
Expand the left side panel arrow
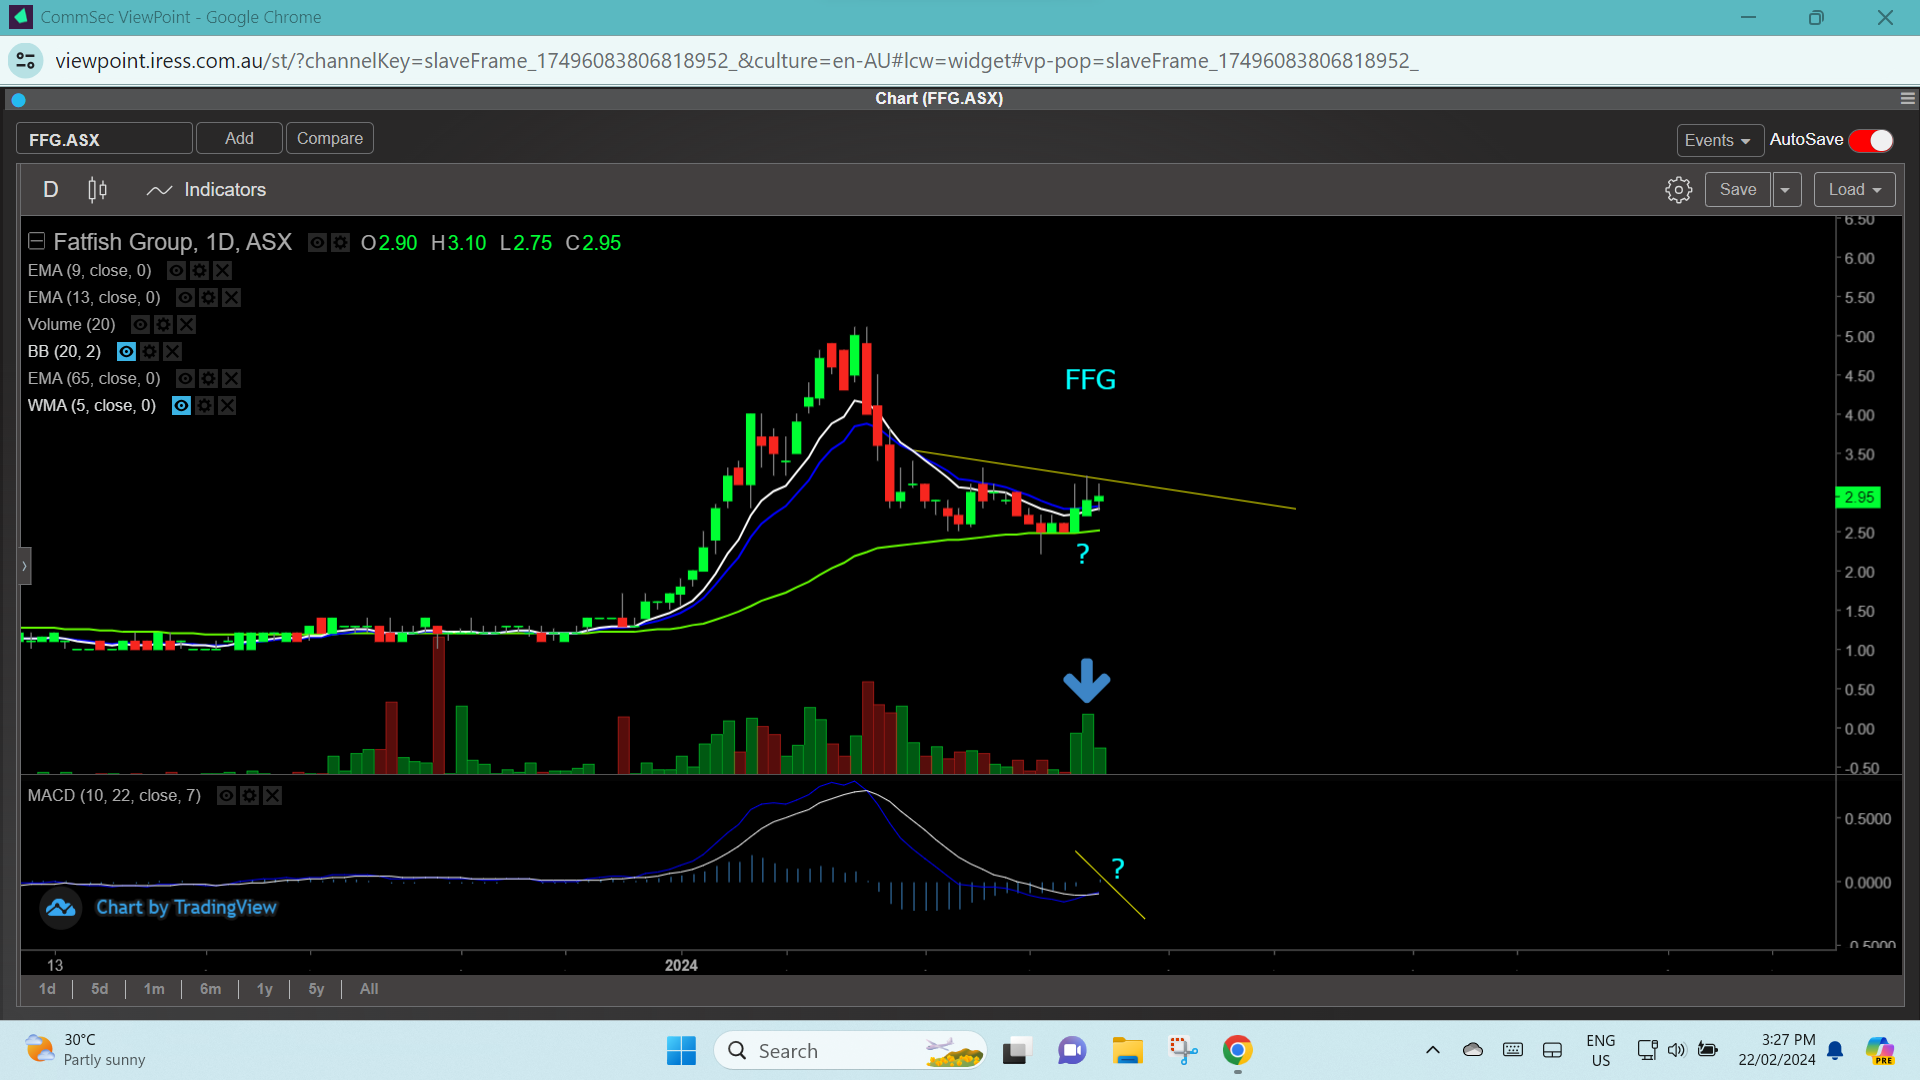pyautogui.click(x=24, y=566)
